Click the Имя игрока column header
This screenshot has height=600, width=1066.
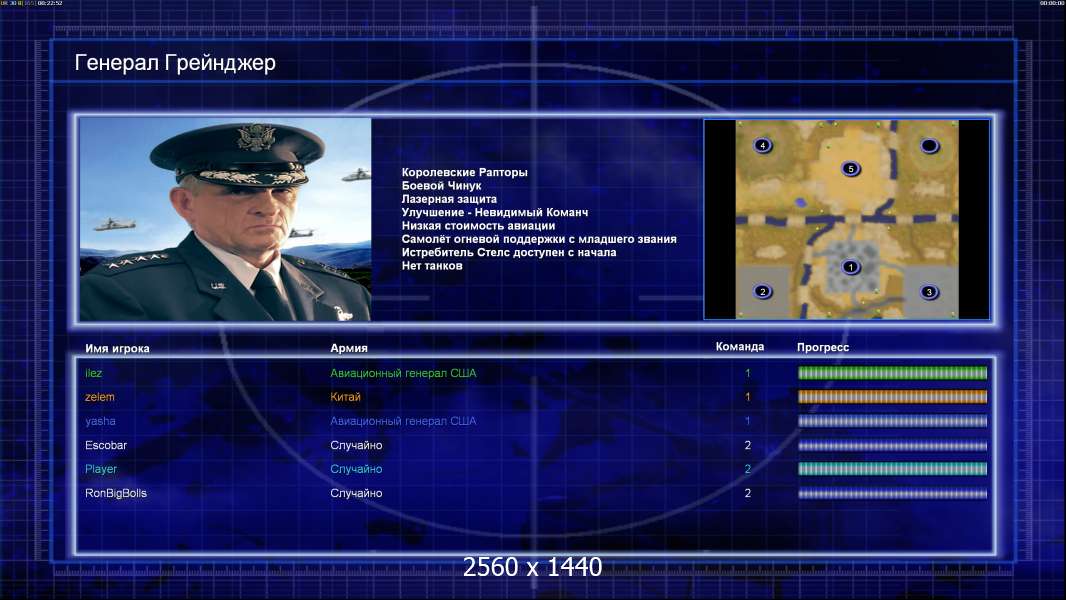point(118,349)
